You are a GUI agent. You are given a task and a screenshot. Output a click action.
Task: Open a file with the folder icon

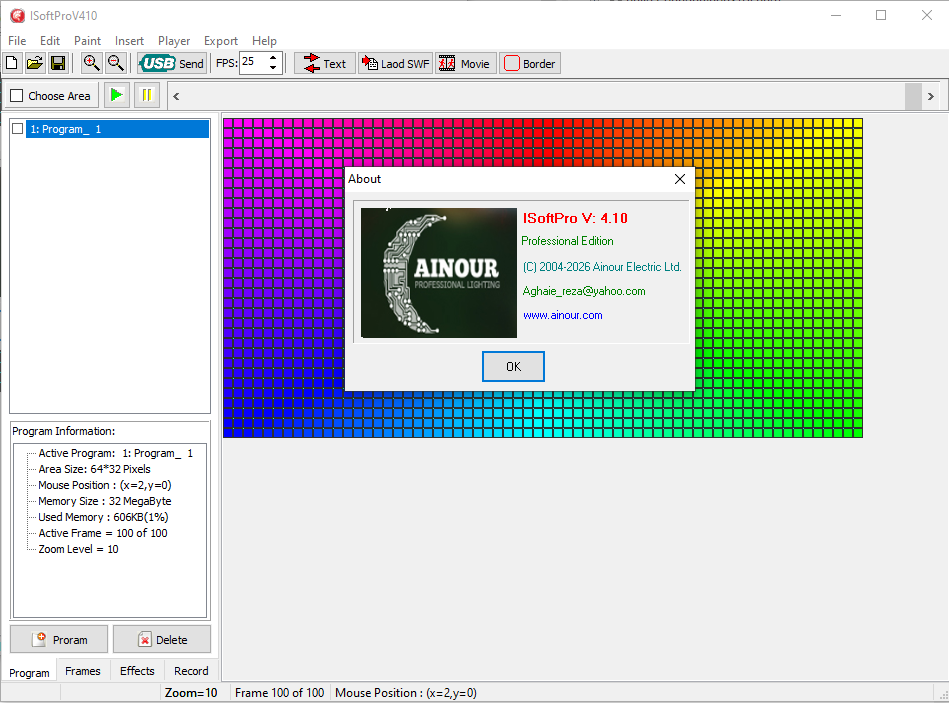click(35, 63)
